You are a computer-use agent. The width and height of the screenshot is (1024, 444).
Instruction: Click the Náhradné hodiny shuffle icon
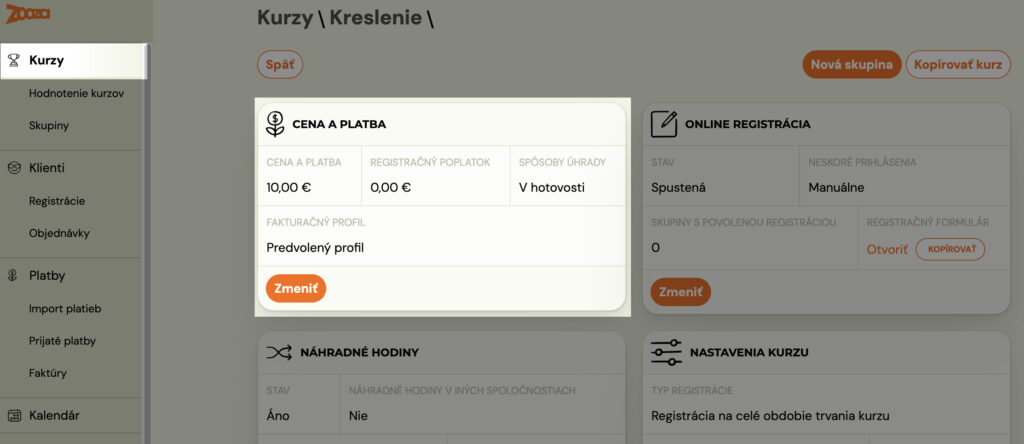pos(279,353)
